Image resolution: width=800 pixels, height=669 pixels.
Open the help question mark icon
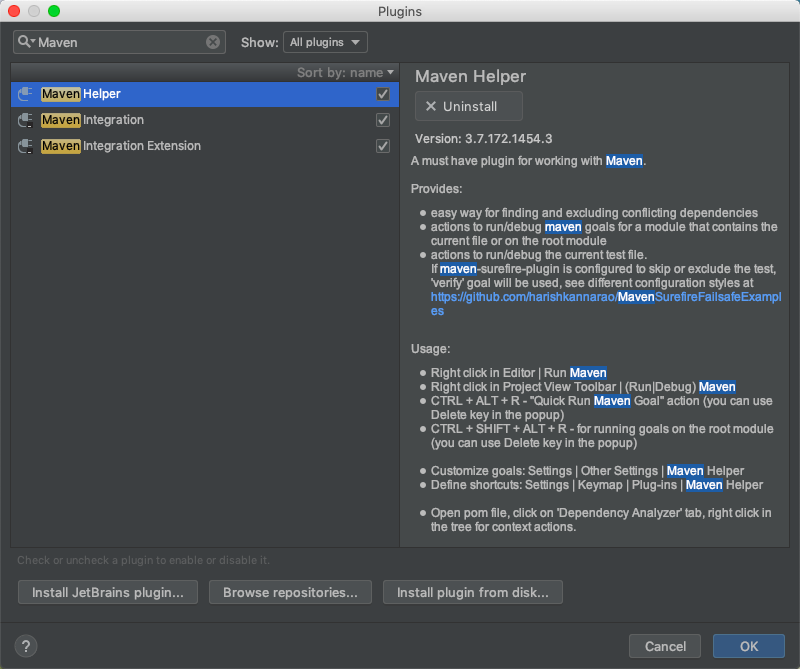[28, 646]
